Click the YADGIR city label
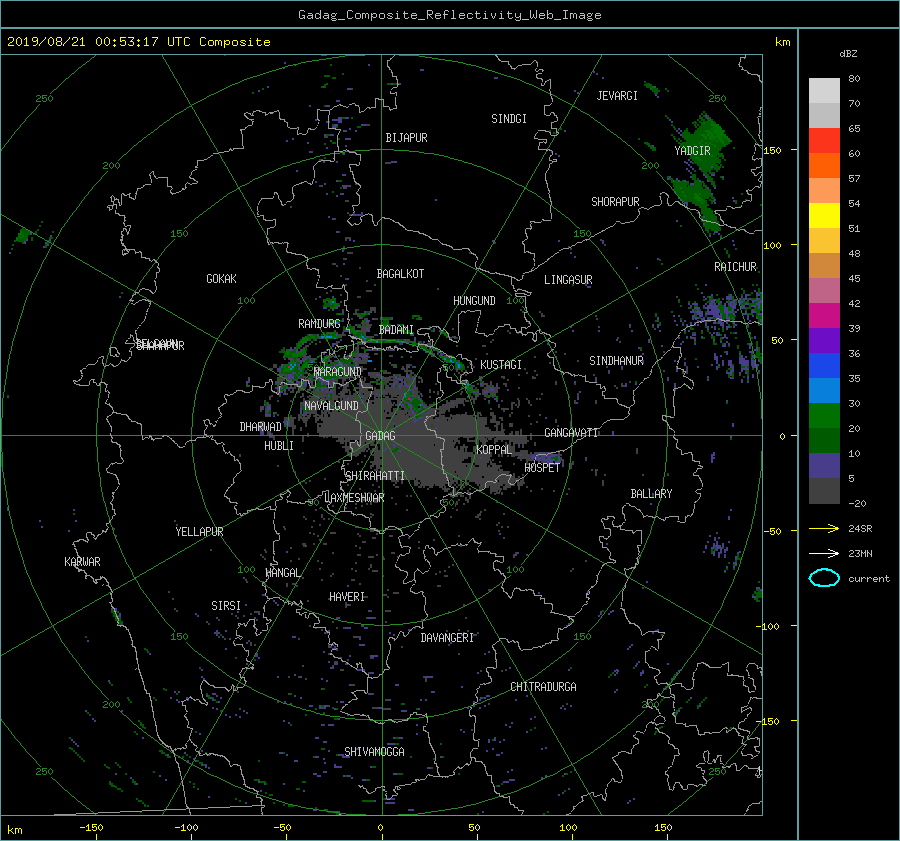 pos(692,151)
